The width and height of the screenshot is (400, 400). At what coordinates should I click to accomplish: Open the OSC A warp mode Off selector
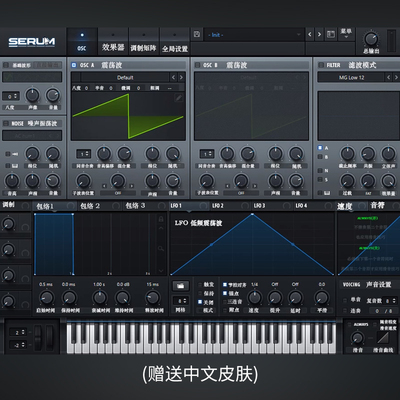(x=118, y=193)
